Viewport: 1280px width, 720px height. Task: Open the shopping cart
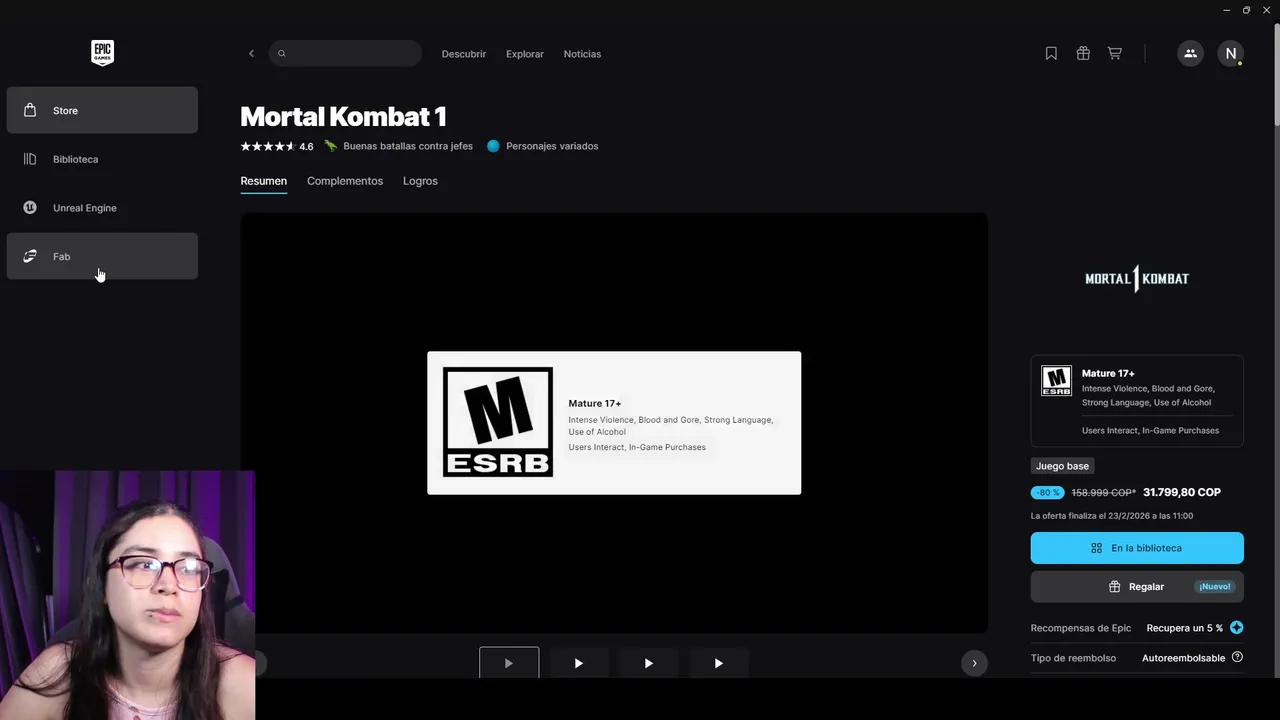tap(1114, 54)
